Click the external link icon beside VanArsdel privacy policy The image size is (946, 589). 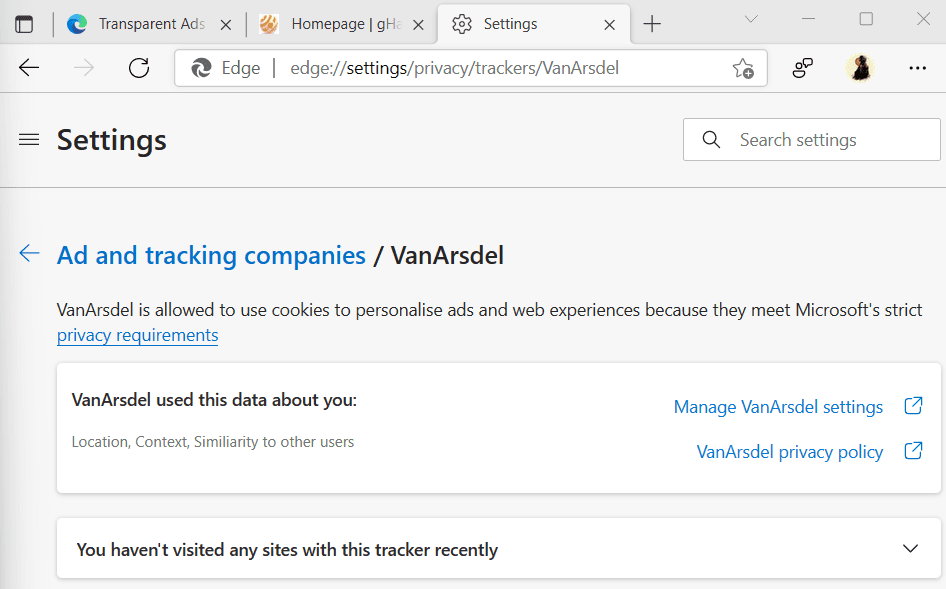(913, 451)
